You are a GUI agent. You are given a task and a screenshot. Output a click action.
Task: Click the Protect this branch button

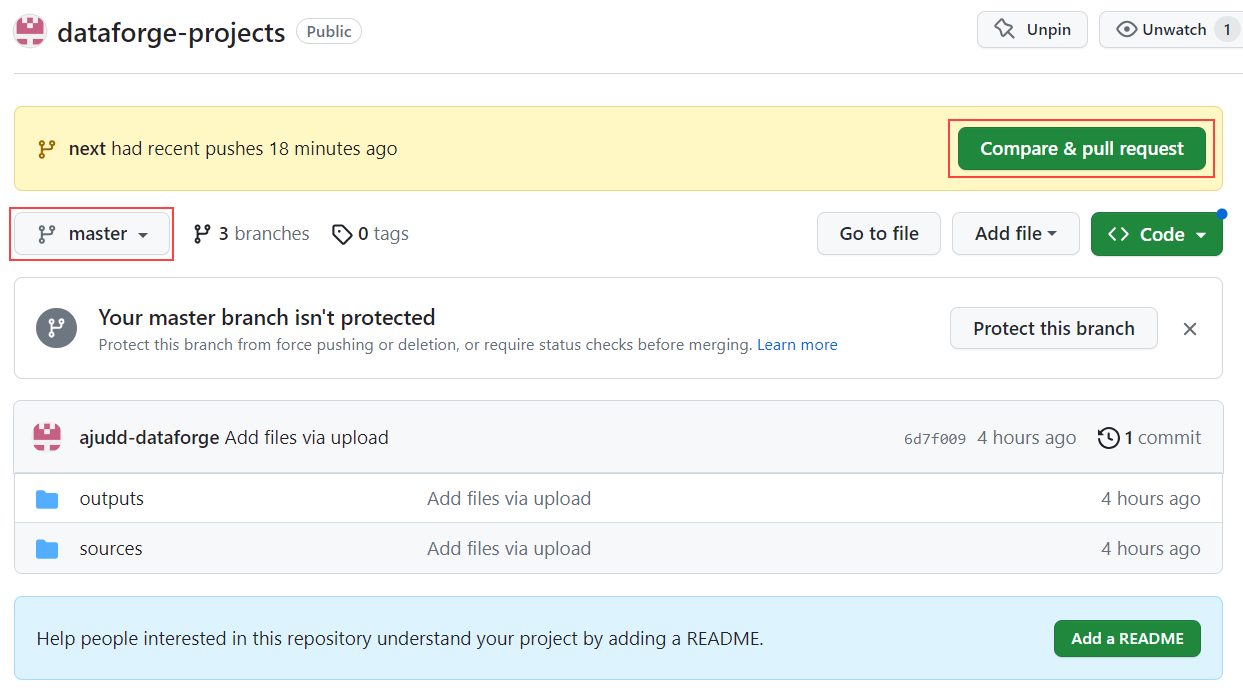tap(1054, 328)
